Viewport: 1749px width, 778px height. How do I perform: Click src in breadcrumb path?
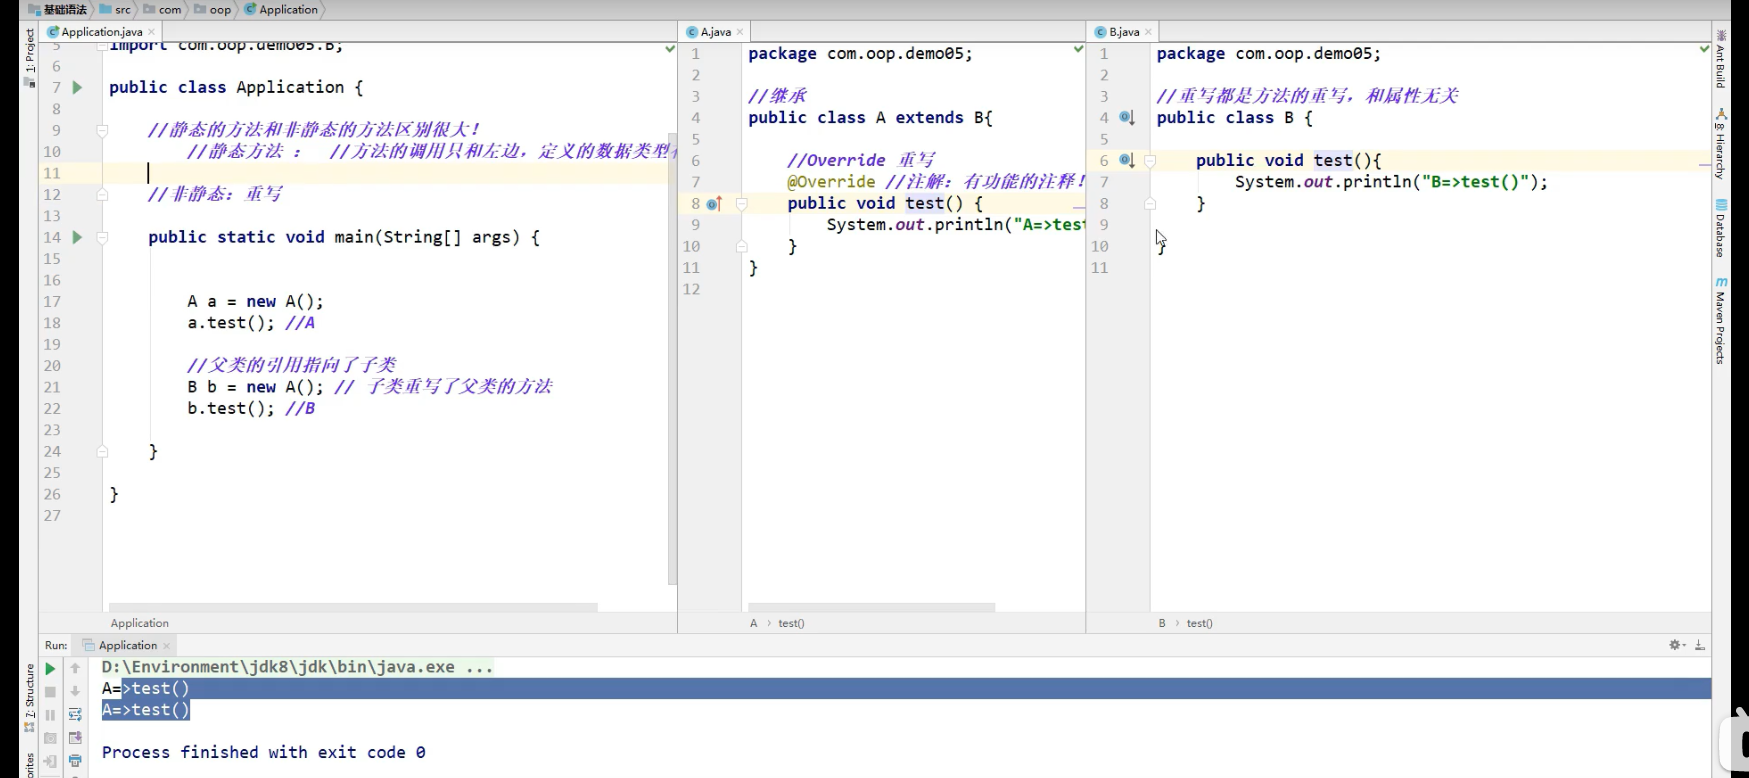click(116, 9)
